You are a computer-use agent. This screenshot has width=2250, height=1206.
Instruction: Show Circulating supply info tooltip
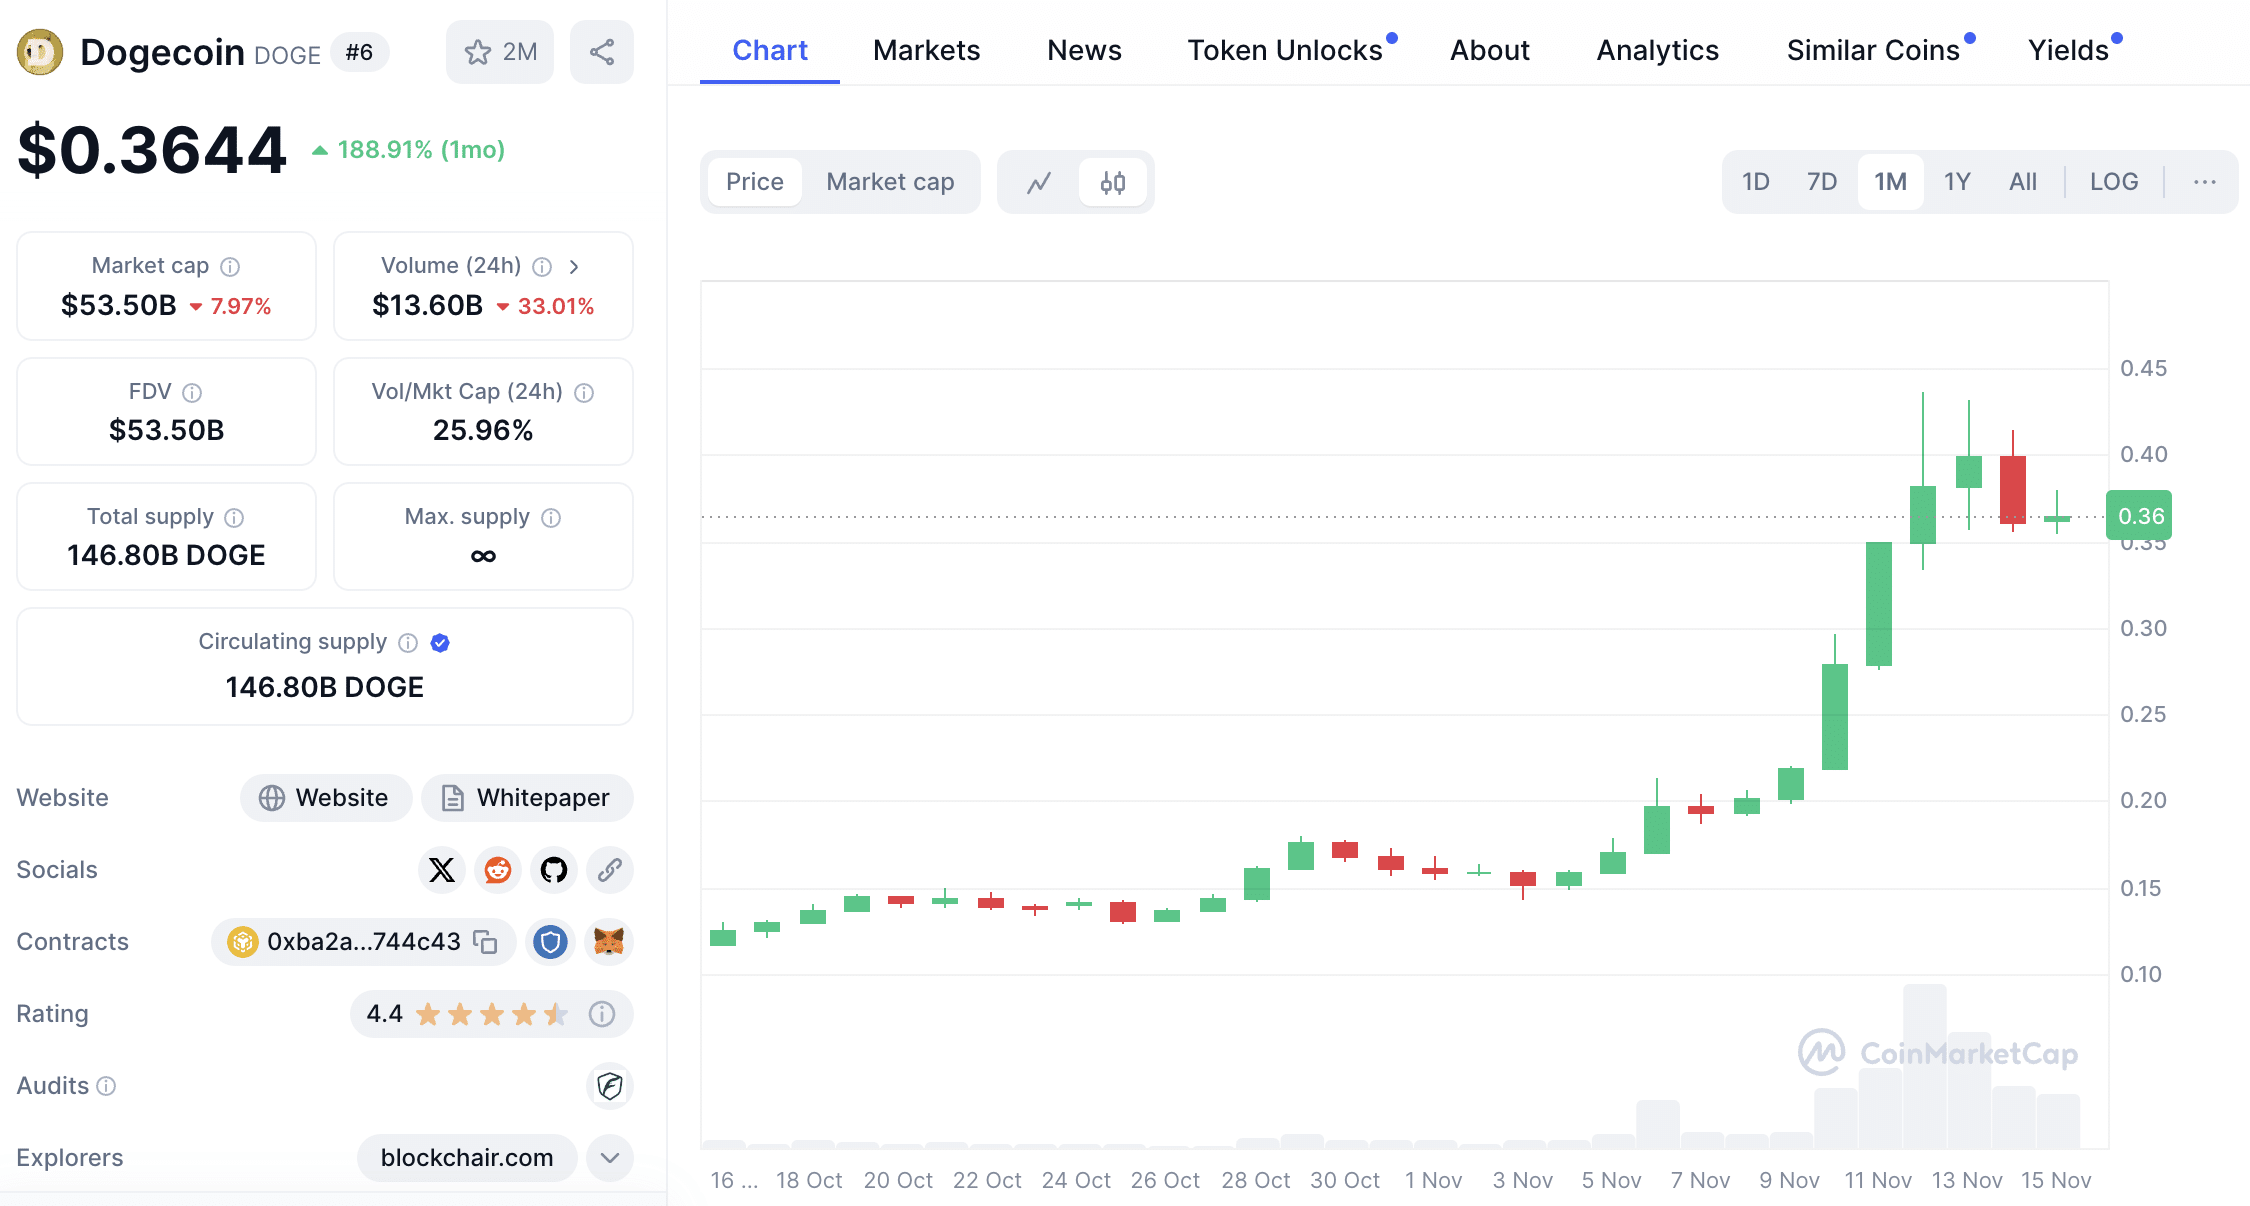point(408,642)
